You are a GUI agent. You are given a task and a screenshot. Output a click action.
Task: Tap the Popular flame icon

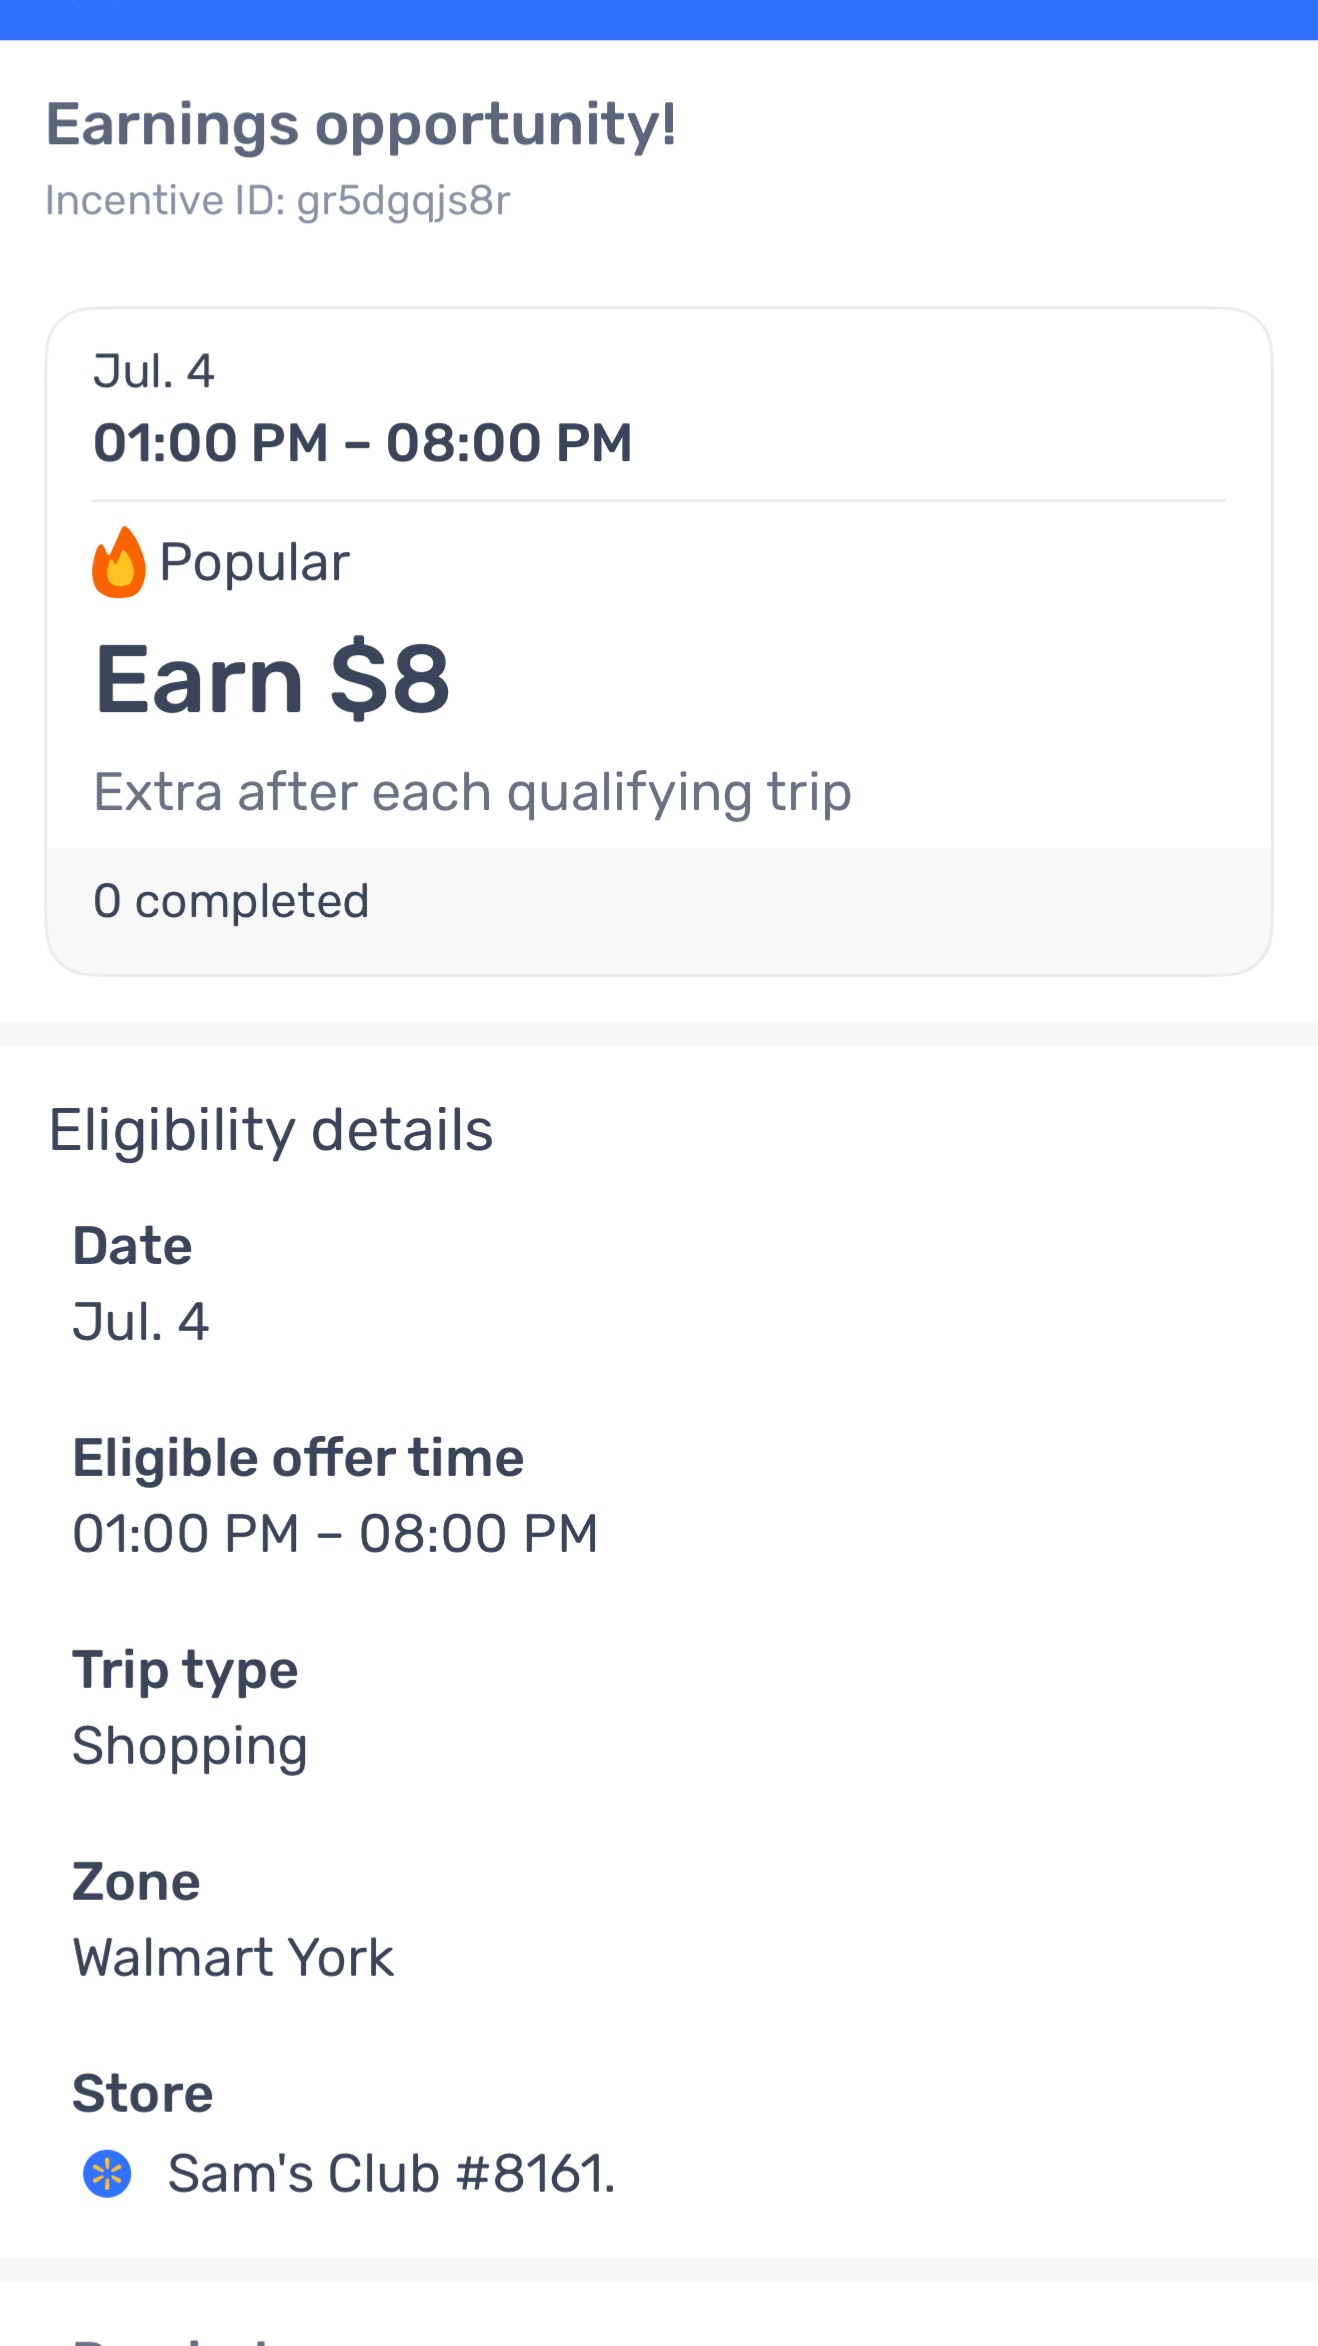119,562
